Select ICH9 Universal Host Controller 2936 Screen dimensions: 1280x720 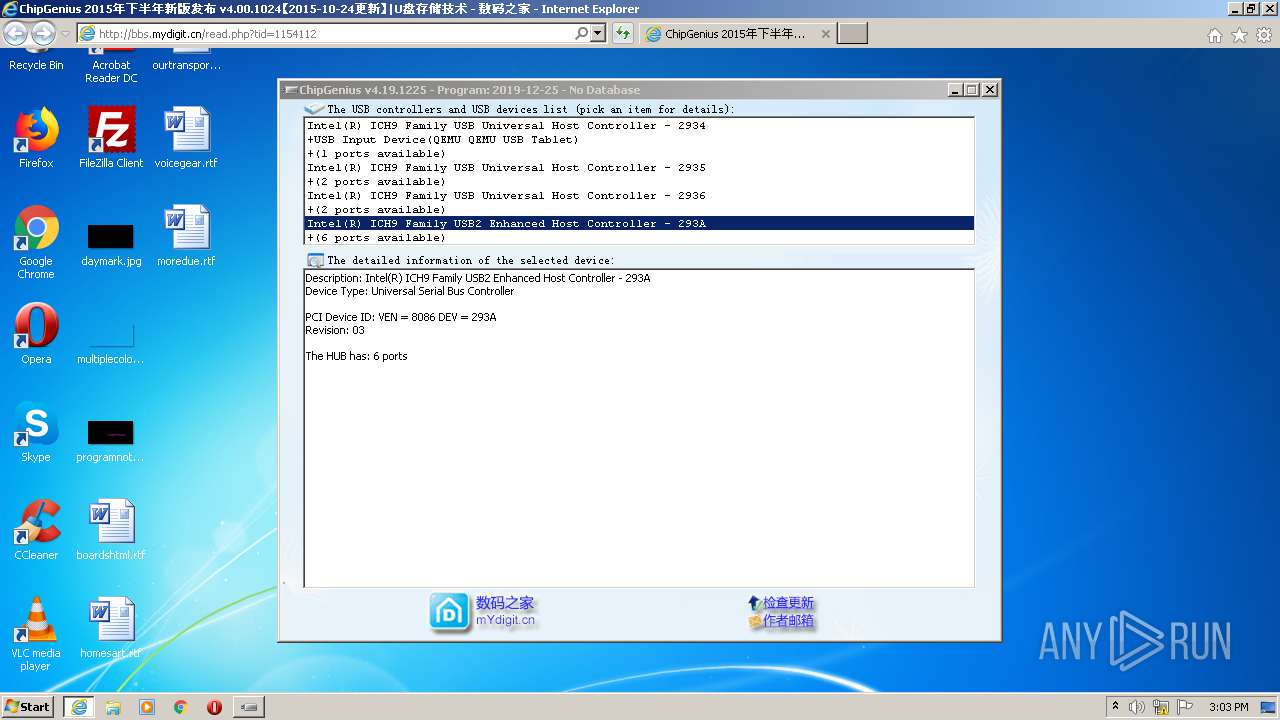click(x=639, y=196)
